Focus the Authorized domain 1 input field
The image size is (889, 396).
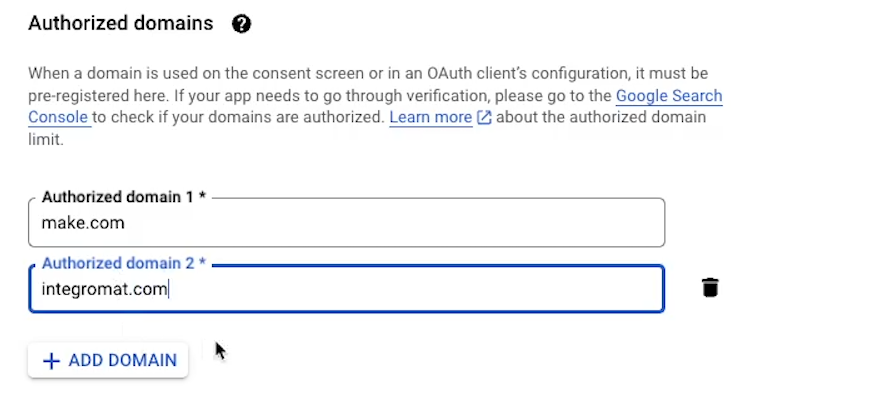click(346, 222)
